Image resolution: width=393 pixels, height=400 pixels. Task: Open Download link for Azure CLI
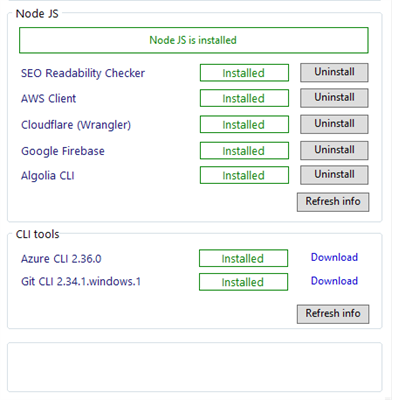pos(334,257)
